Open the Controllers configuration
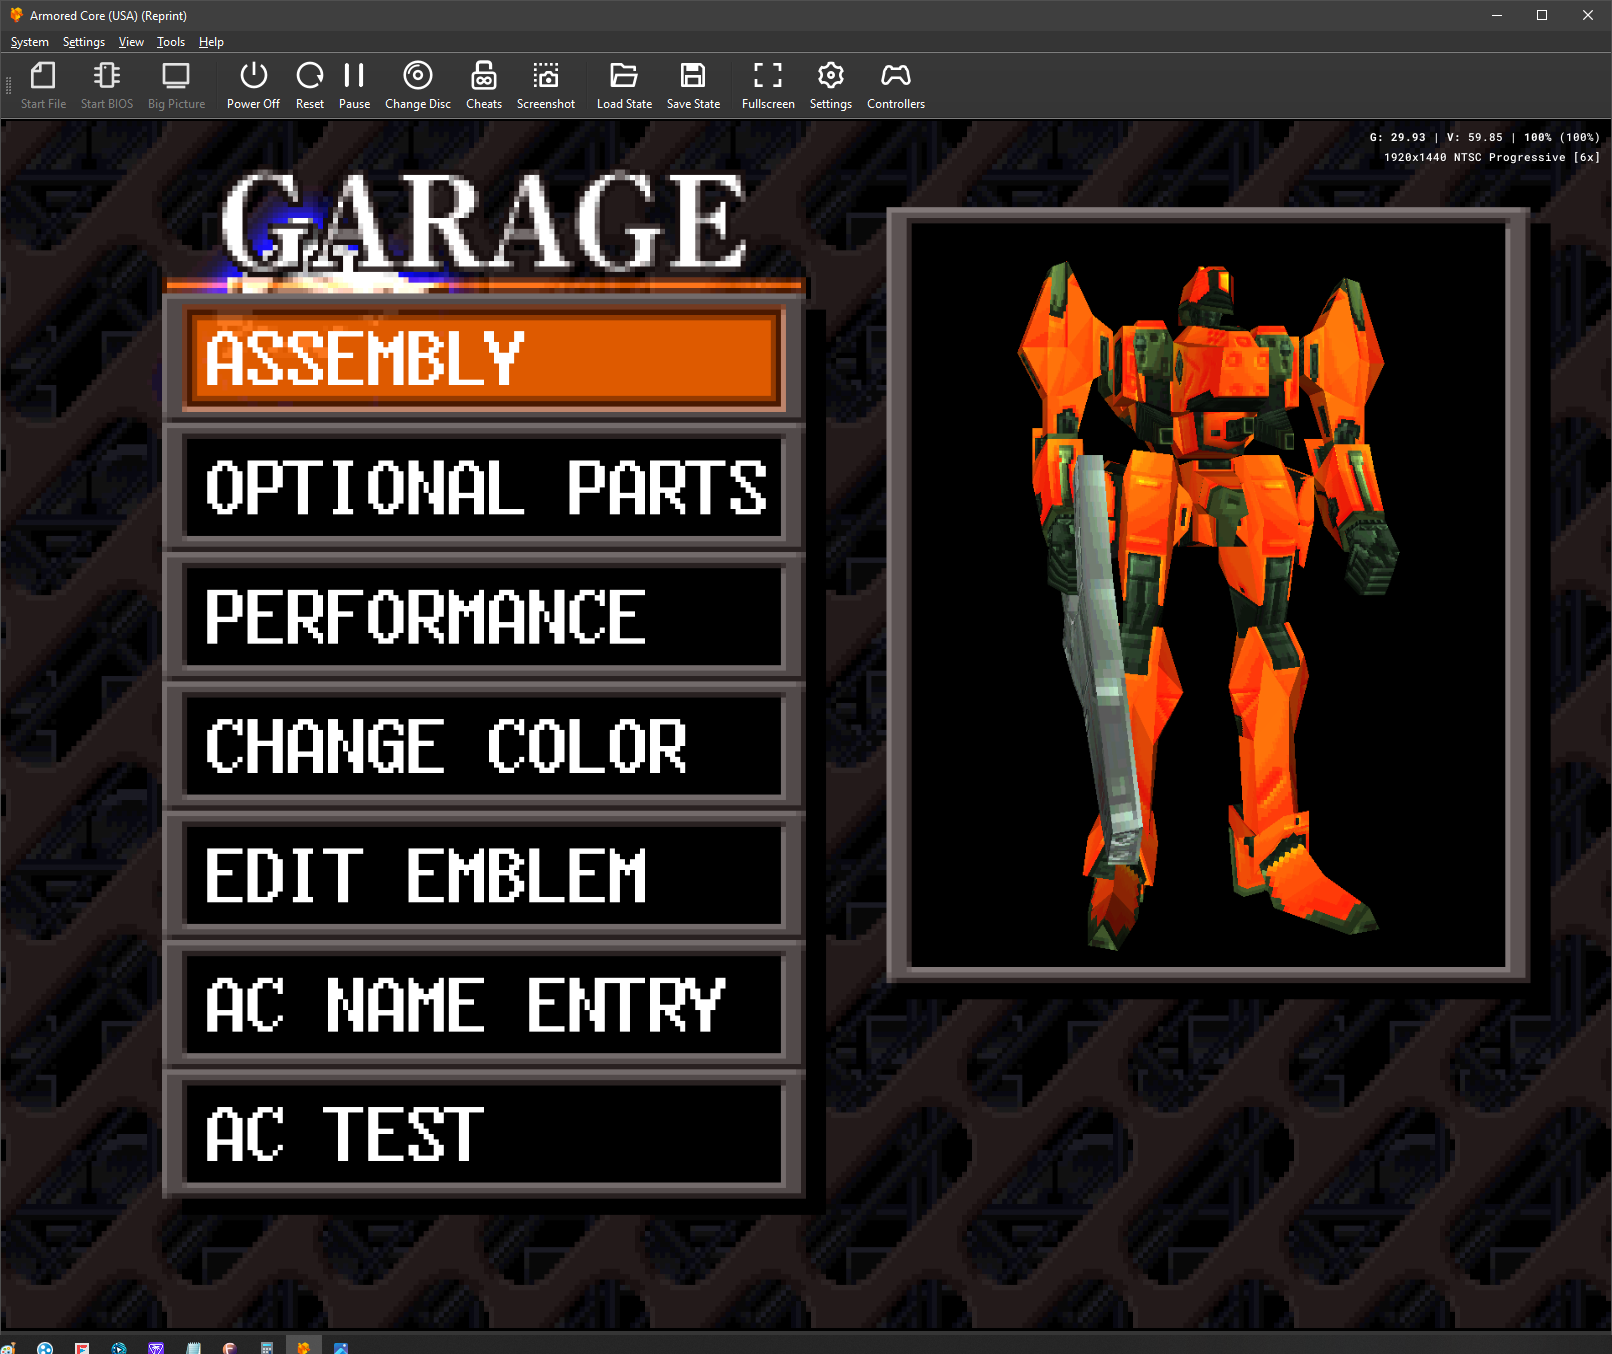Image resolution: width=1612 pixels, height=1354 pixels. pyautogui.click(x=896, y=86)
